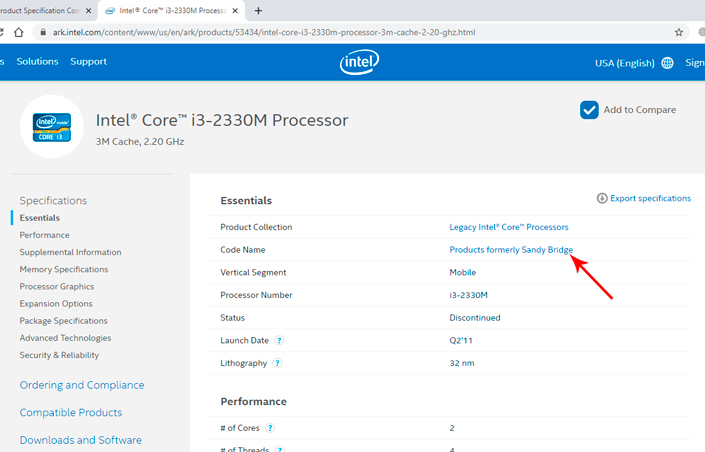Open Products formerly Sandy Bridge link
This screenshot has width=705, height=452.
click(x=511, y=250)
